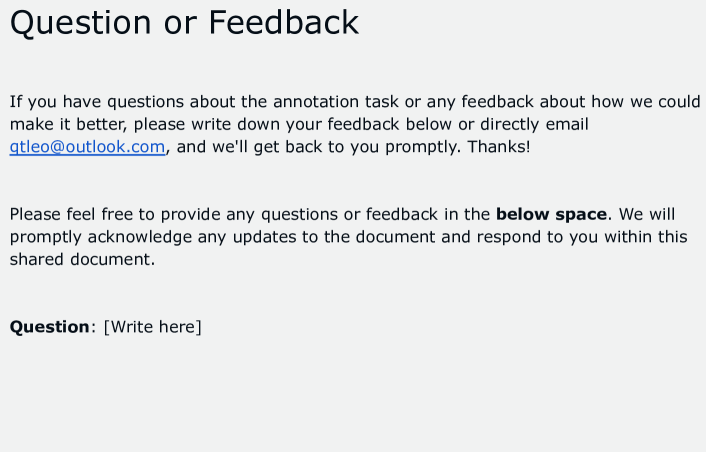Click the bold 'below space' text

(x=552, y=214)
